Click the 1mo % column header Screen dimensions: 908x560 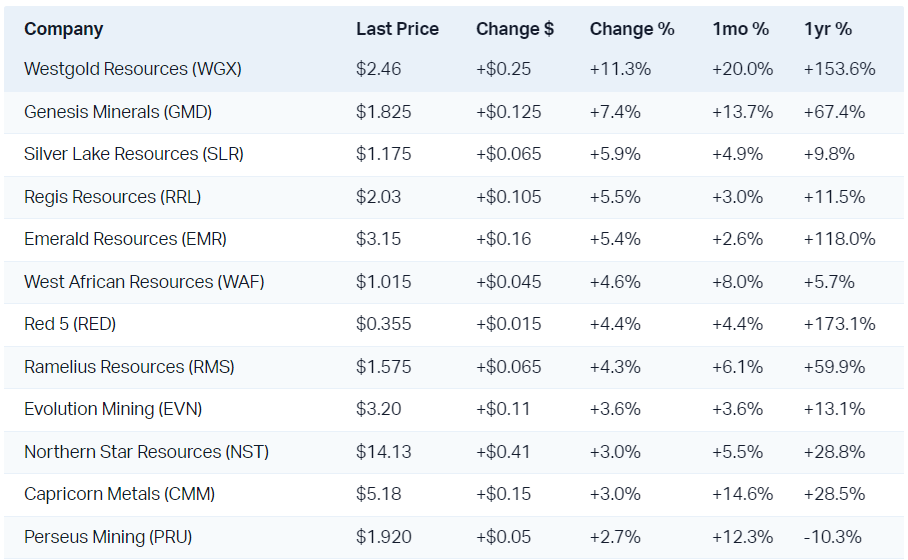[x=741, y=29]
